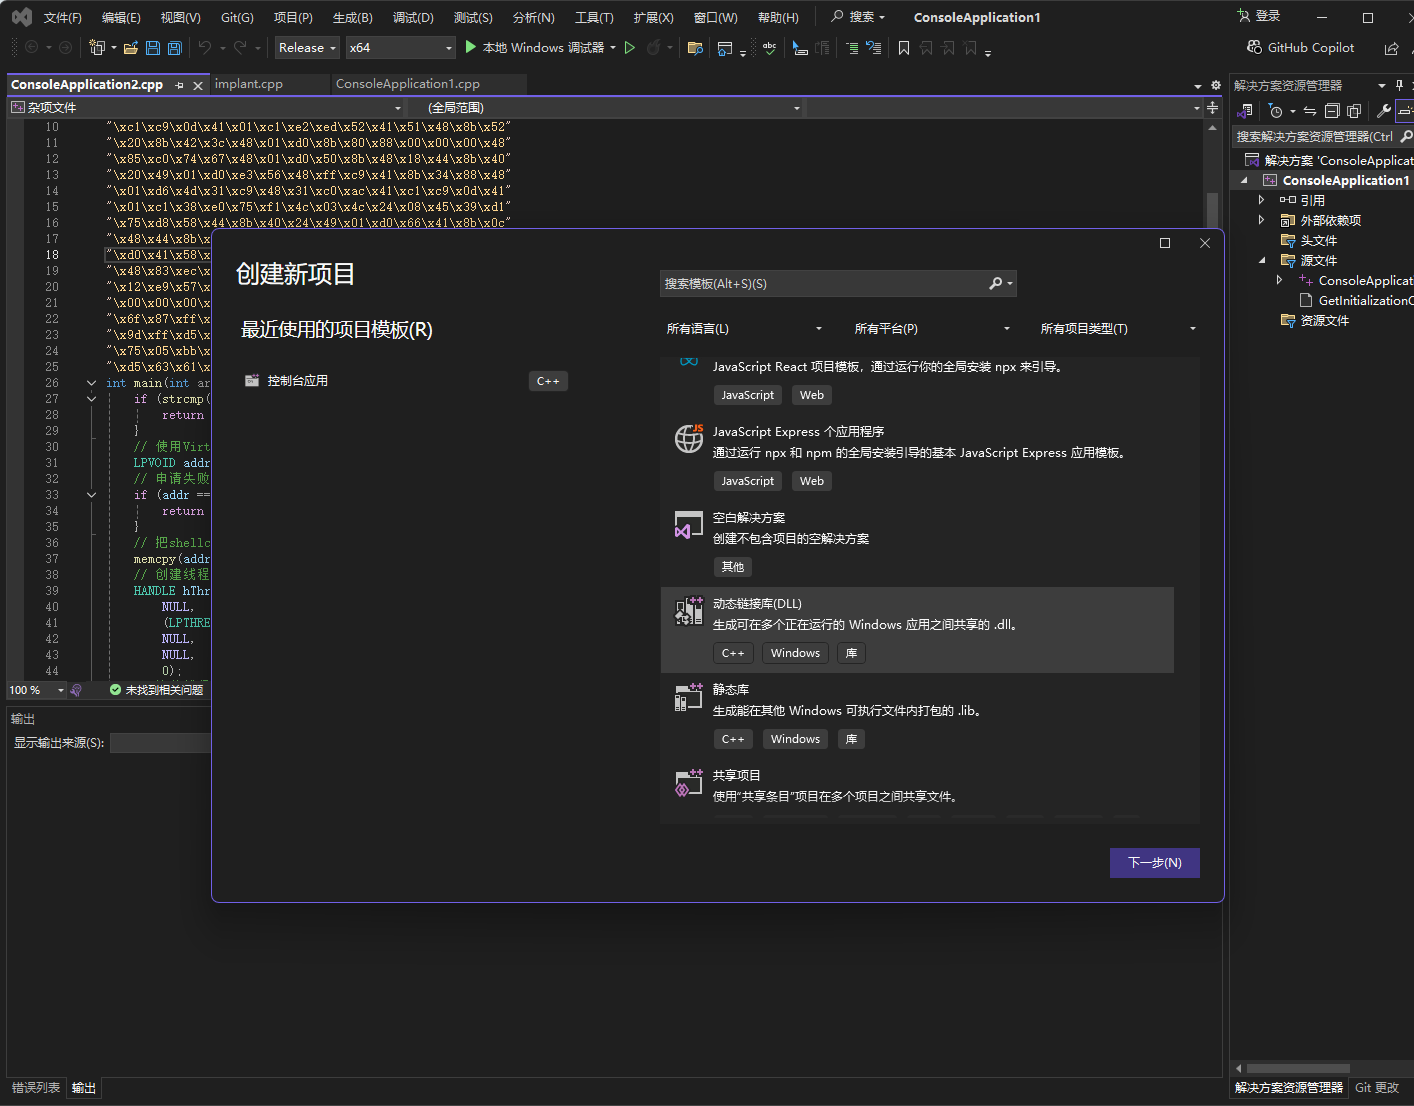Collapse the 源文件 folder node

pyautogui.click(x=1261, y=260)
